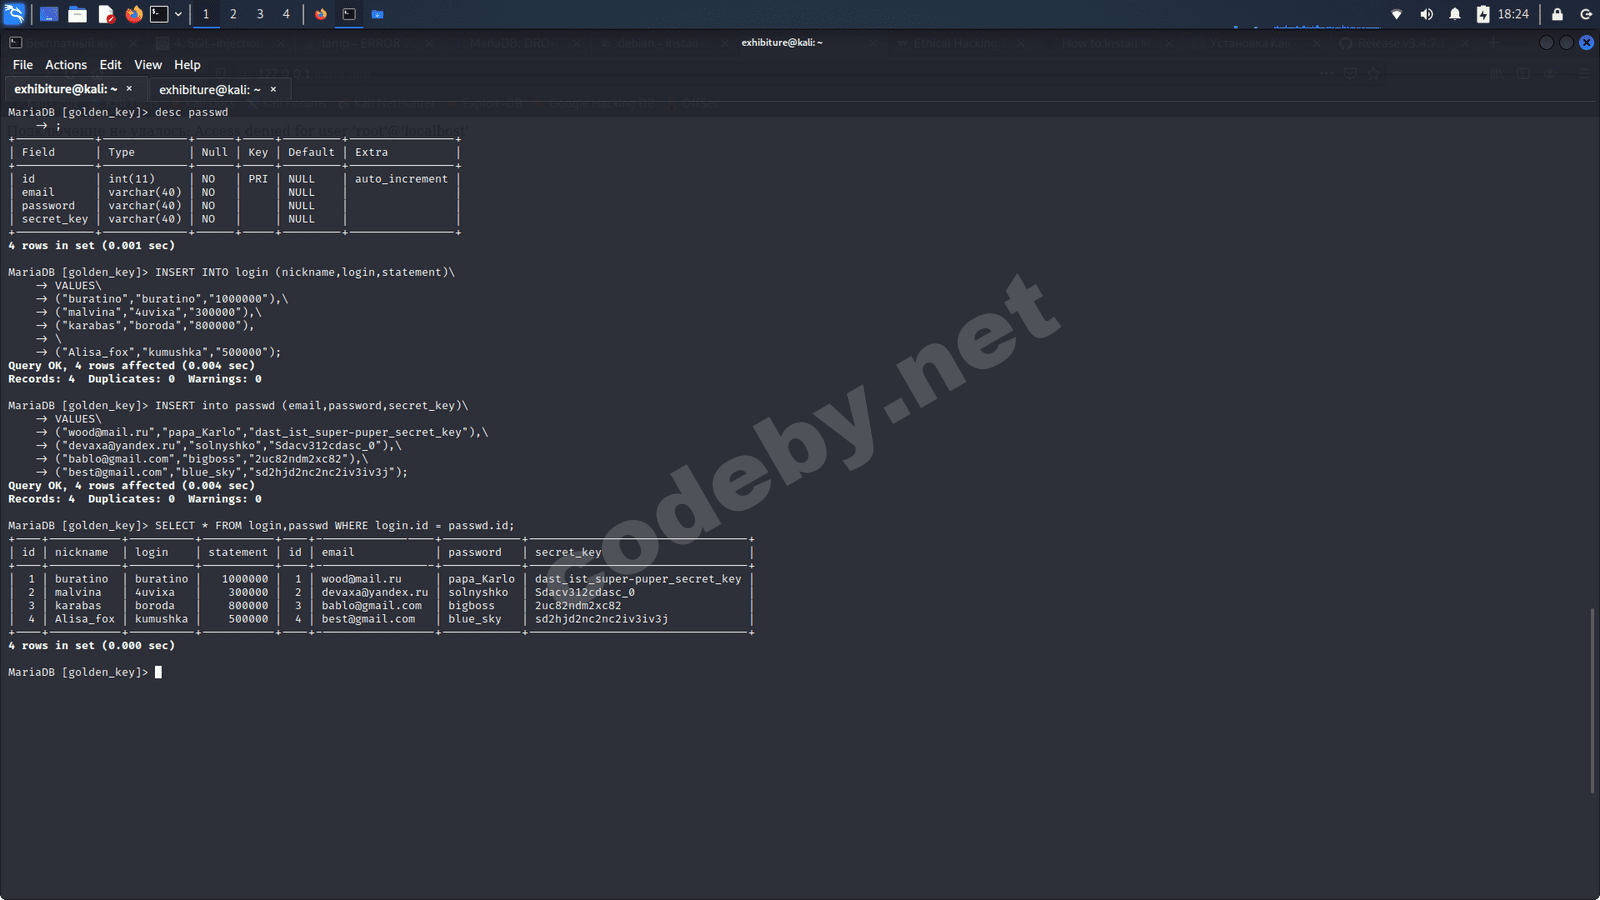Click 'Alisa_fox' in the result table
This screenshot has height=900, width=1600.
85,619
